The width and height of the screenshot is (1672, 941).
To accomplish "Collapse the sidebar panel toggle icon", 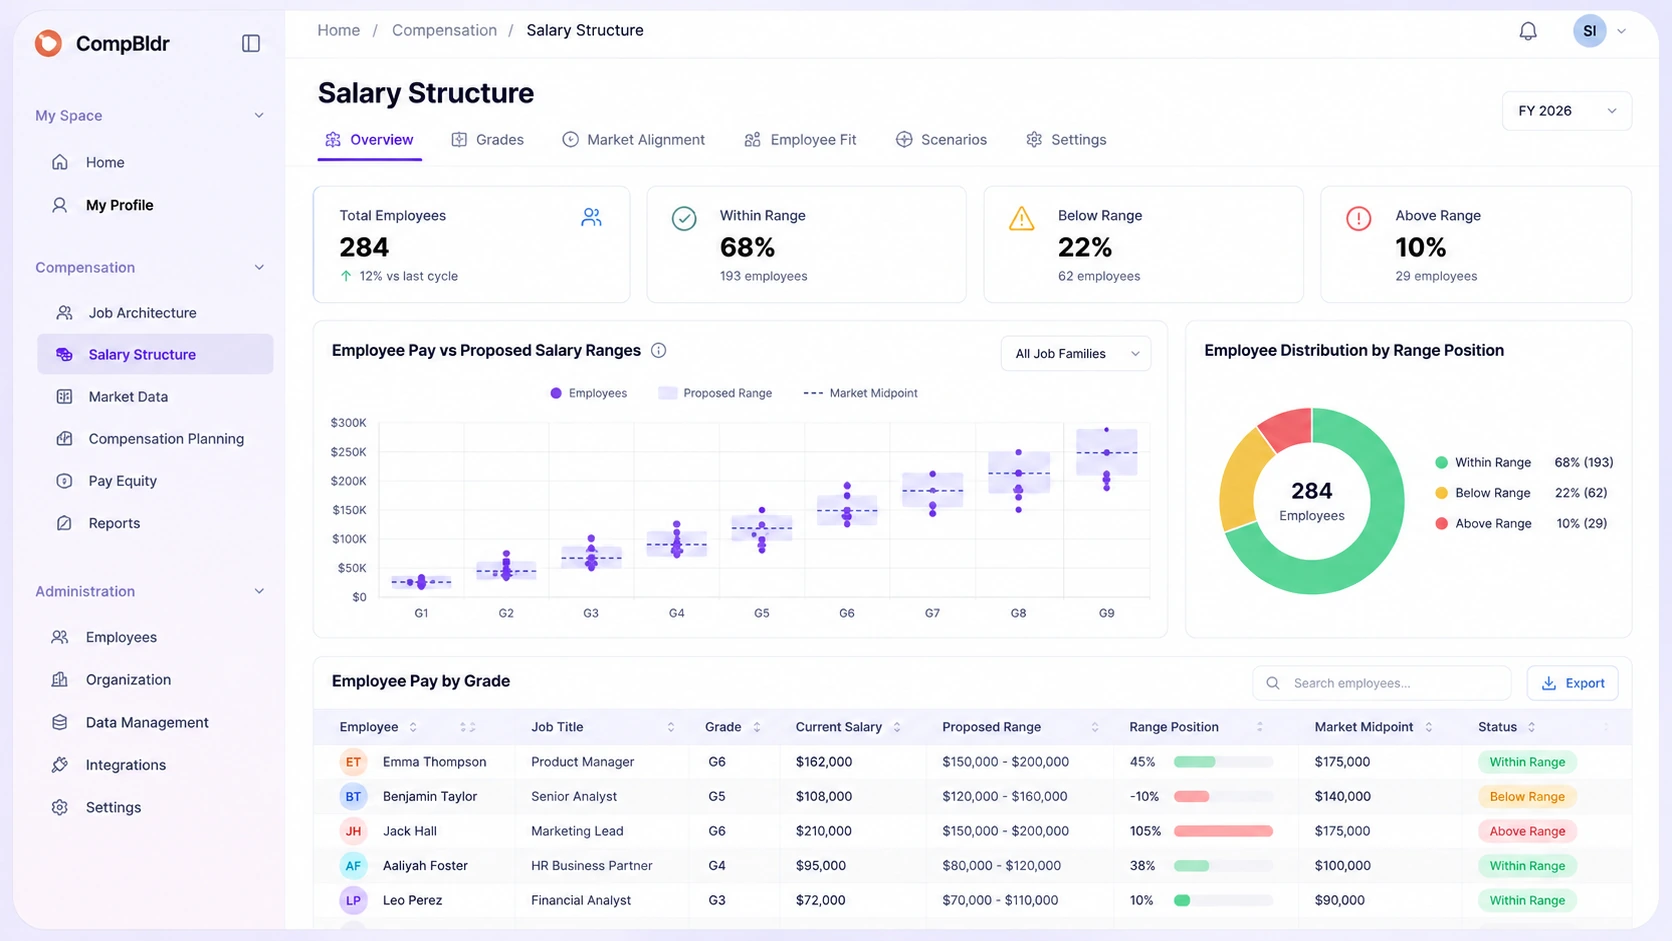I will 251,43.
